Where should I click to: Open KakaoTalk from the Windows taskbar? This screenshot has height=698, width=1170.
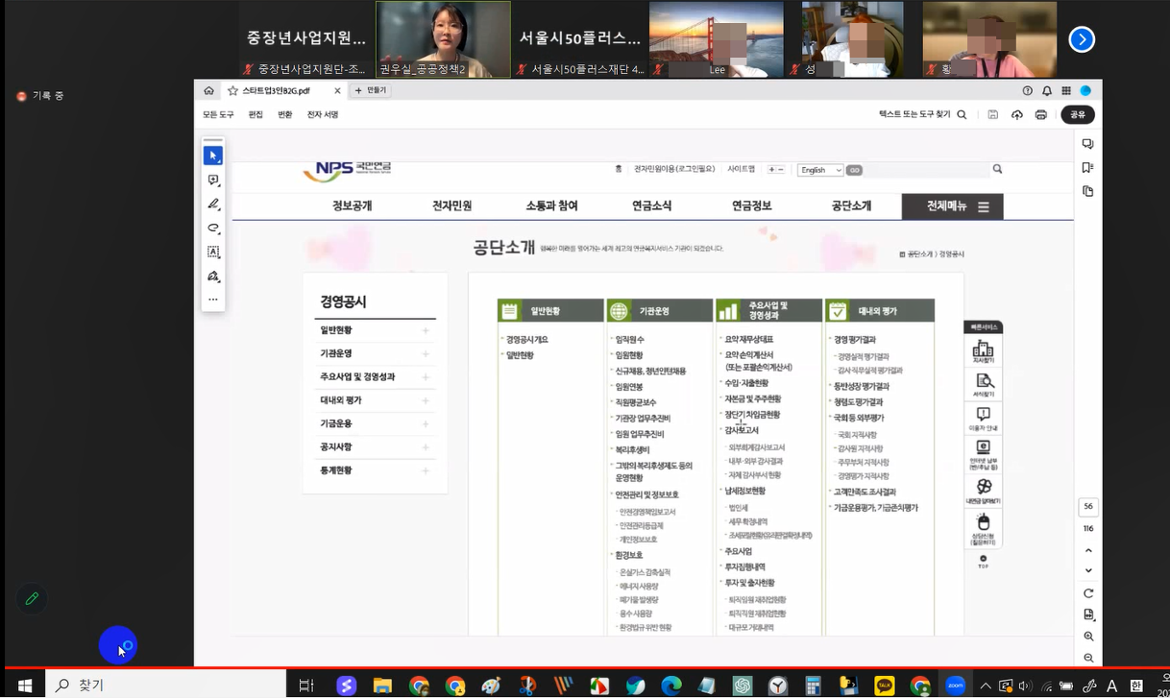click(x=884, y=686)
